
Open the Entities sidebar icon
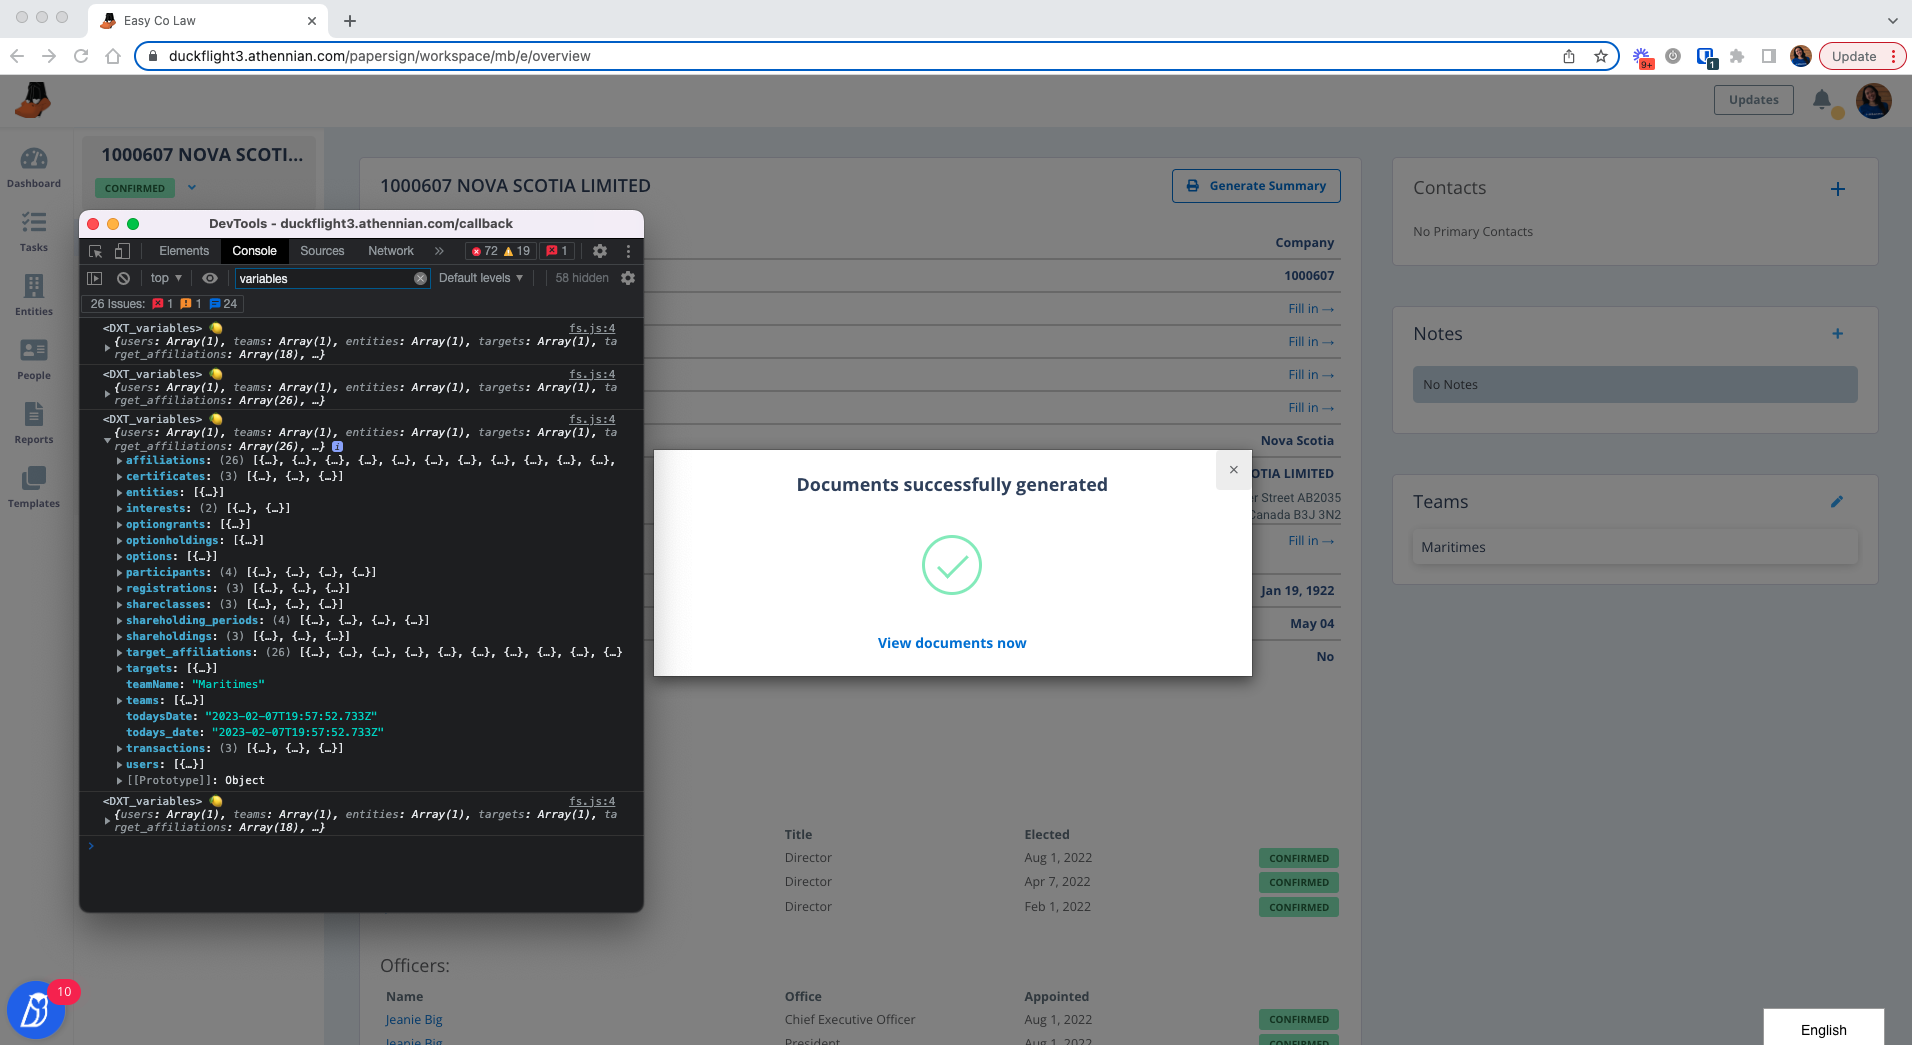[34, 295]
